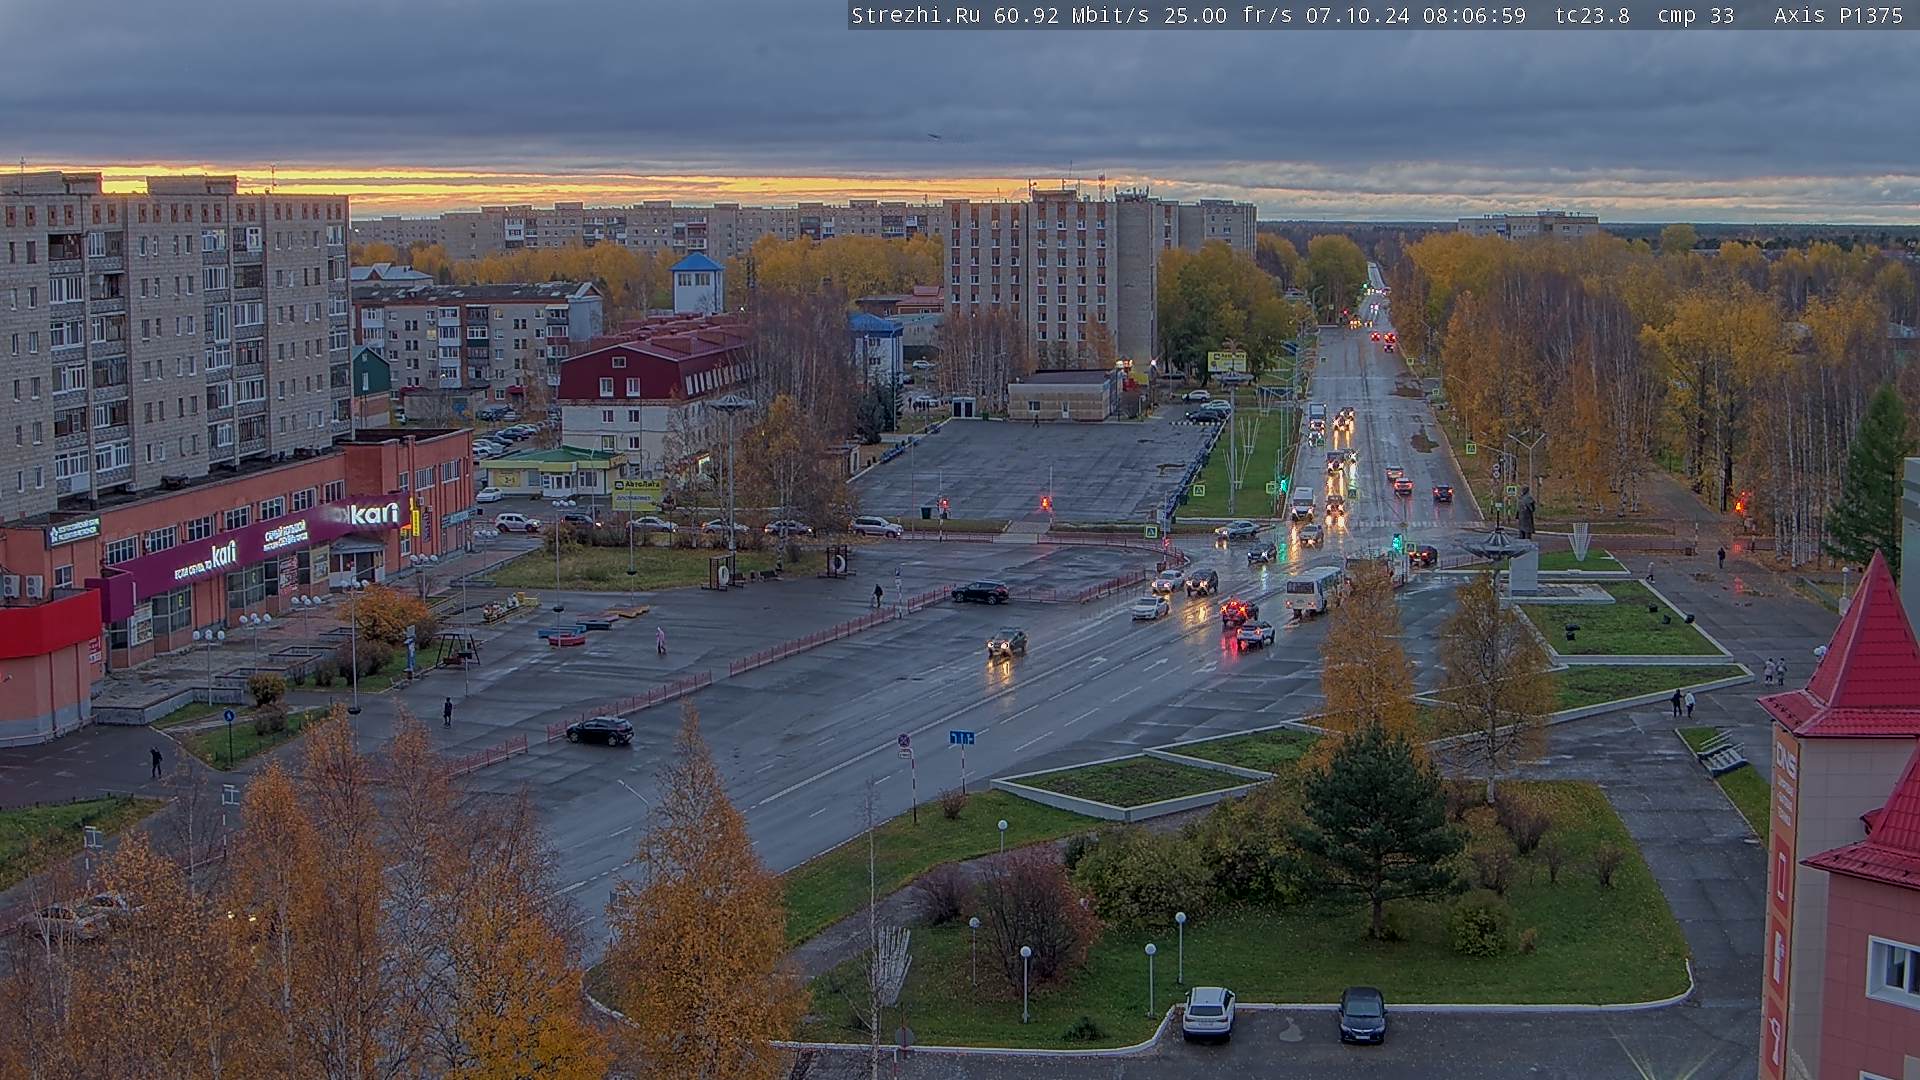Select the Axis P1375 camera model text
This screenshot has height=1080, width=1920.
click(x=1838, y=15)
